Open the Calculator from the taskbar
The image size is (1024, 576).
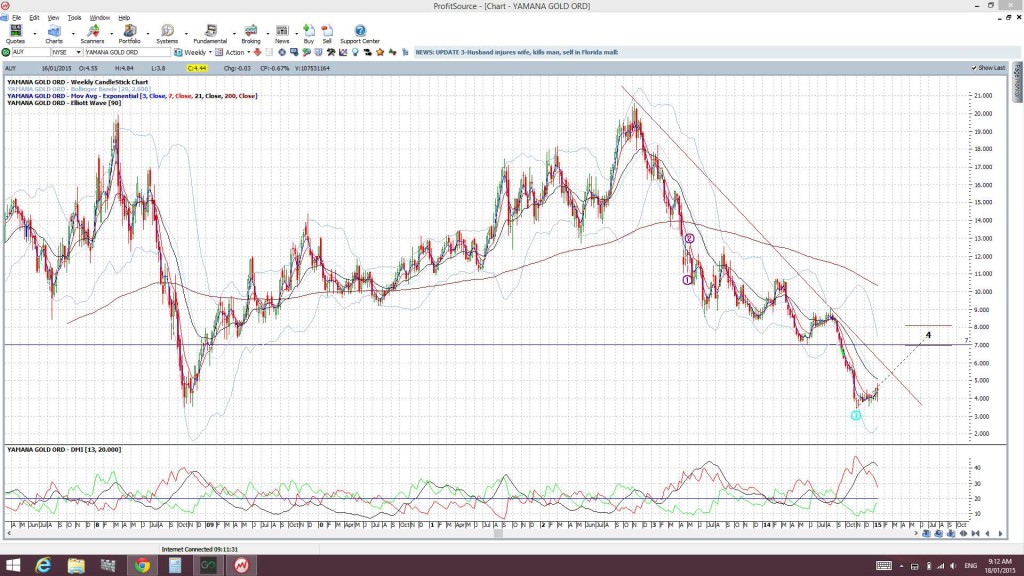pos(174,566)
